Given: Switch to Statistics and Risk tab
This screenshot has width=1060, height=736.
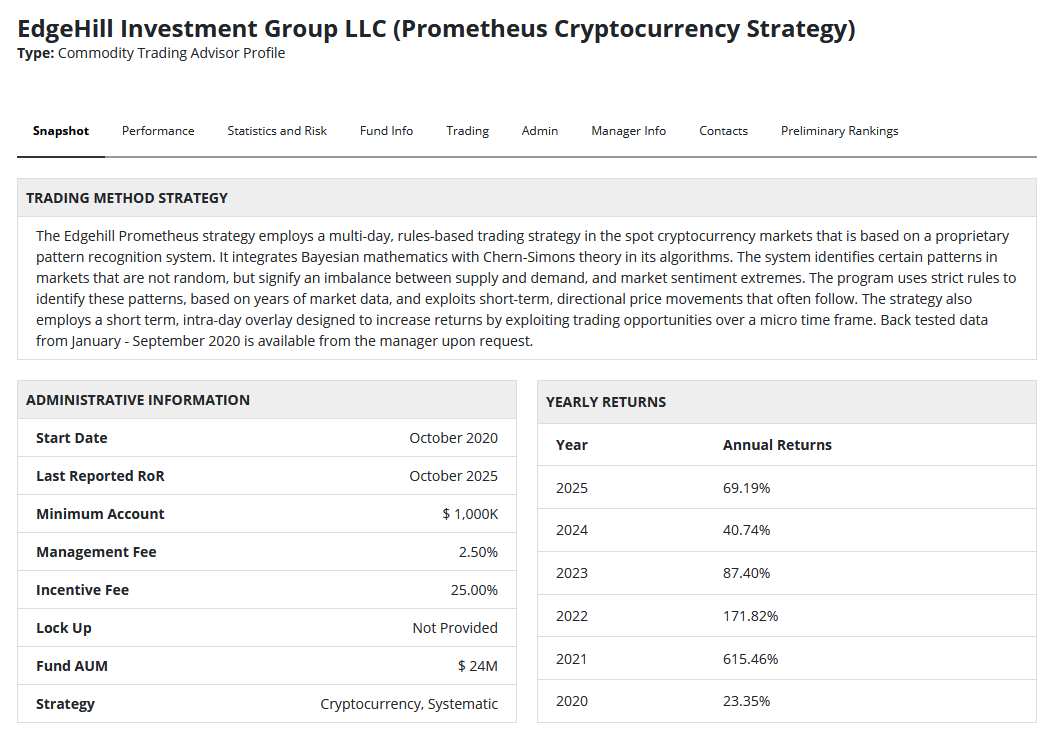Looking at the screenshot, I should (277, 131).
